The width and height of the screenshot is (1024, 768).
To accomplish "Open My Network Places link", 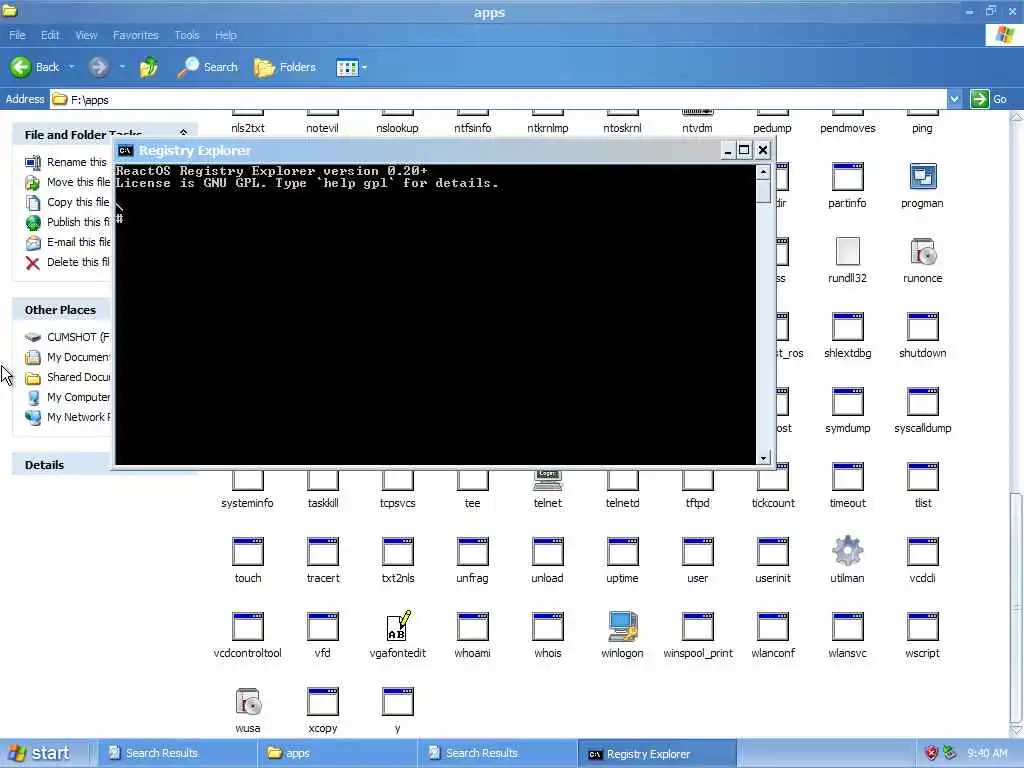I will (68, 417).
